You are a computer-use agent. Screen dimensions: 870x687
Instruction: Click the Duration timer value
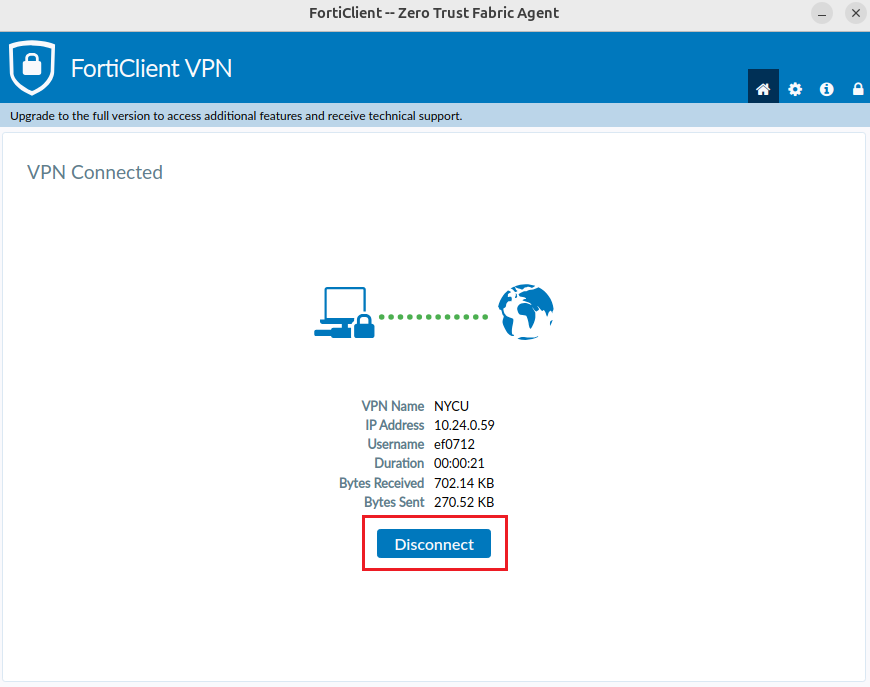pyautogui.click(x=459, y=463)
